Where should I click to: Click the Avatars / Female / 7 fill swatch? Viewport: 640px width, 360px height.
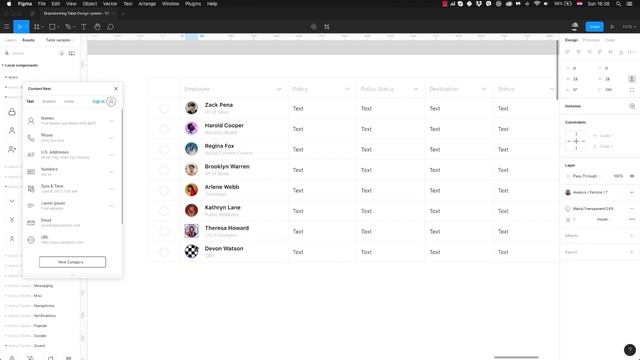[568, 192]
